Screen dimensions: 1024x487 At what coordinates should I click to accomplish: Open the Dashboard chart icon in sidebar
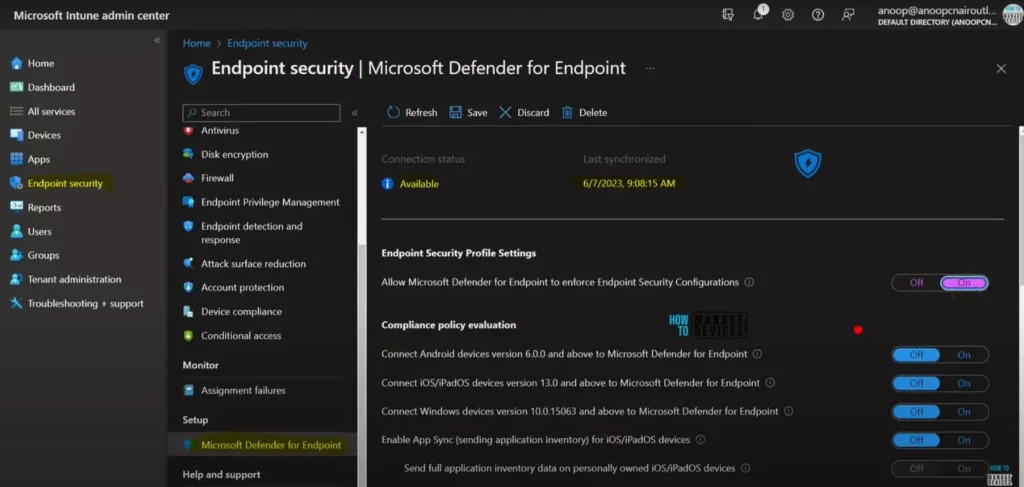click(x=16, y=87)
